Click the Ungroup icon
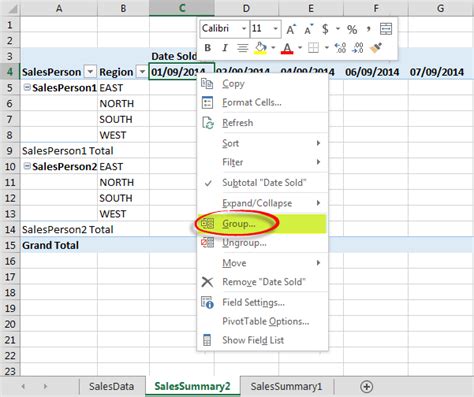This screenshot has height=397, width=474. click(x=207, y=242)
